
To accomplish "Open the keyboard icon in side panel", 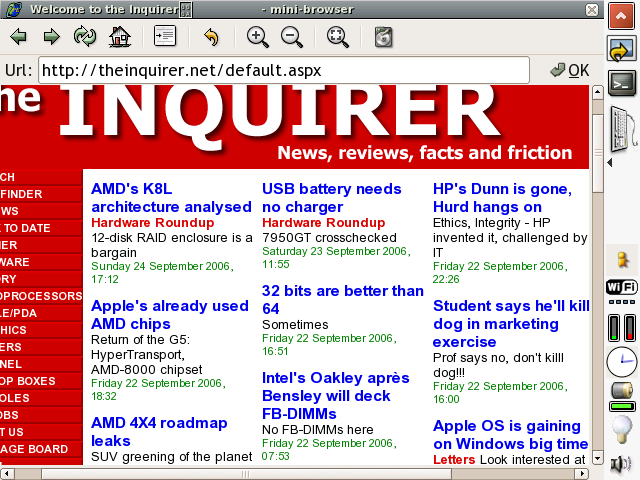I will coord(623,128).
